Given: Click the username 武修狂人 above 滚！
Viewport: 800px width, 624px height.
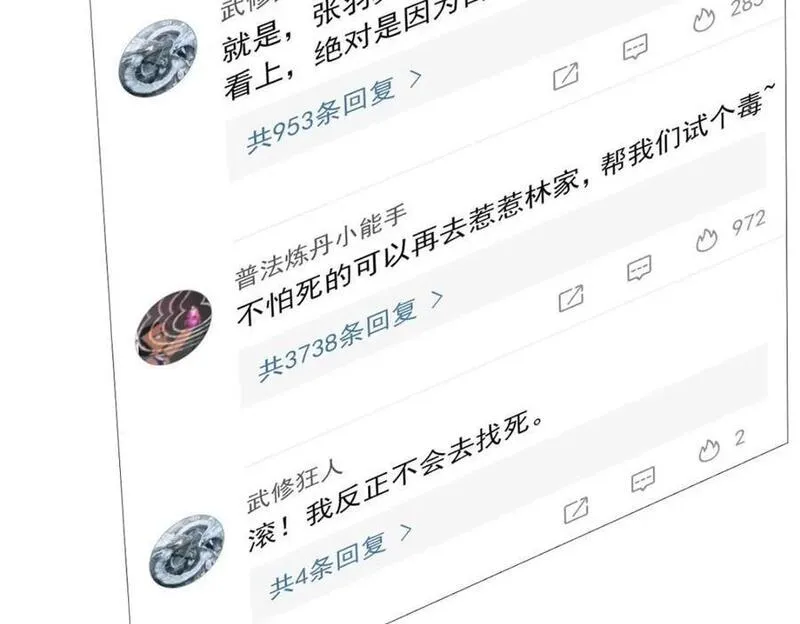Looking at the screenshot, I should click(x=295, y=487).
